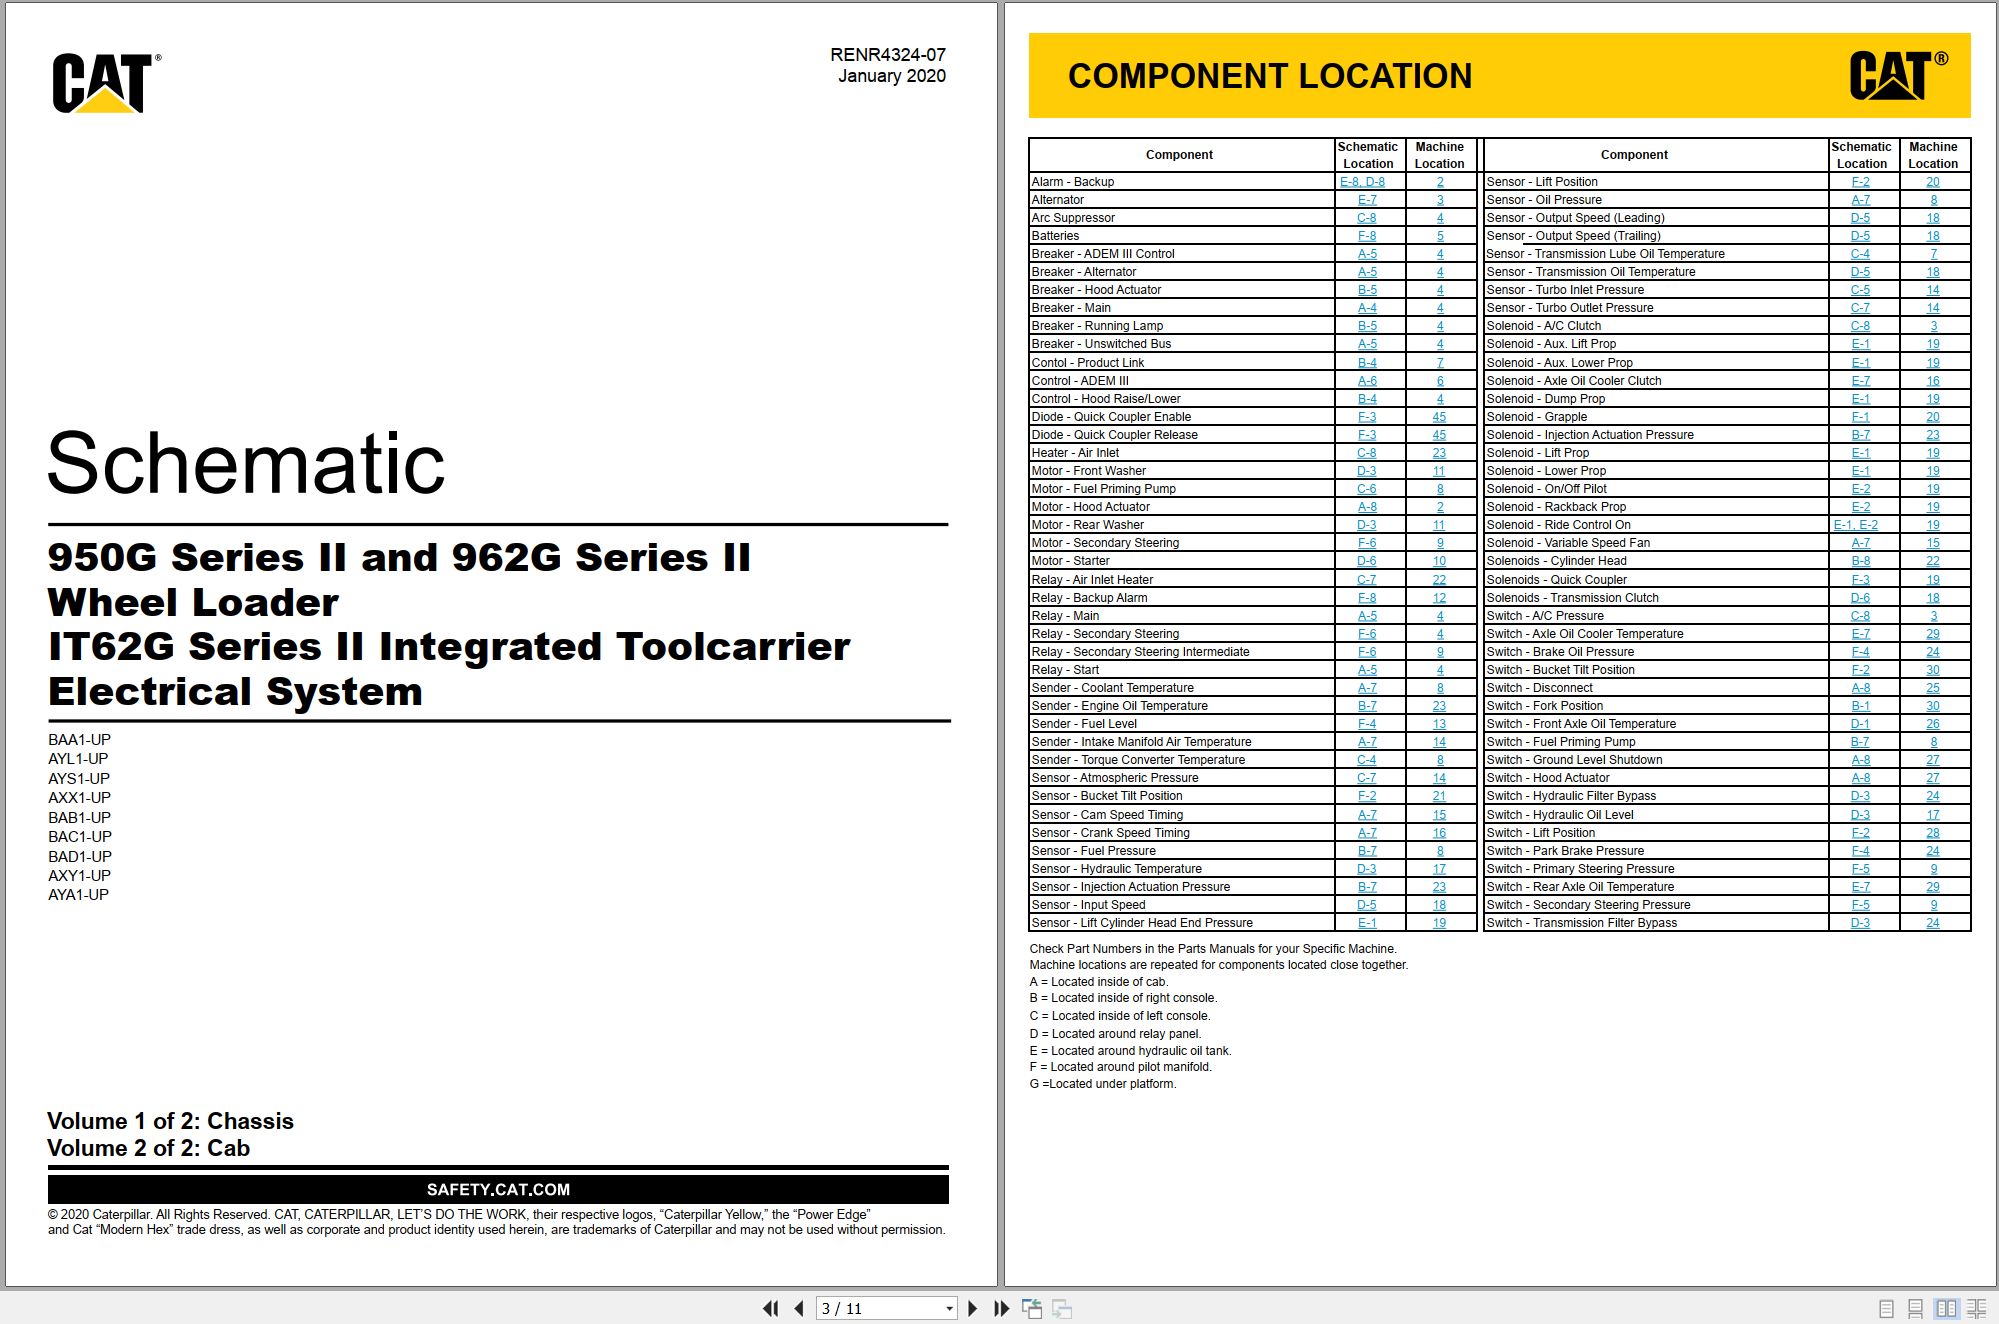The width and height of the screenshot is (1999, 1324).
Task: Go to the first page
Action: tap(770, 1308)
